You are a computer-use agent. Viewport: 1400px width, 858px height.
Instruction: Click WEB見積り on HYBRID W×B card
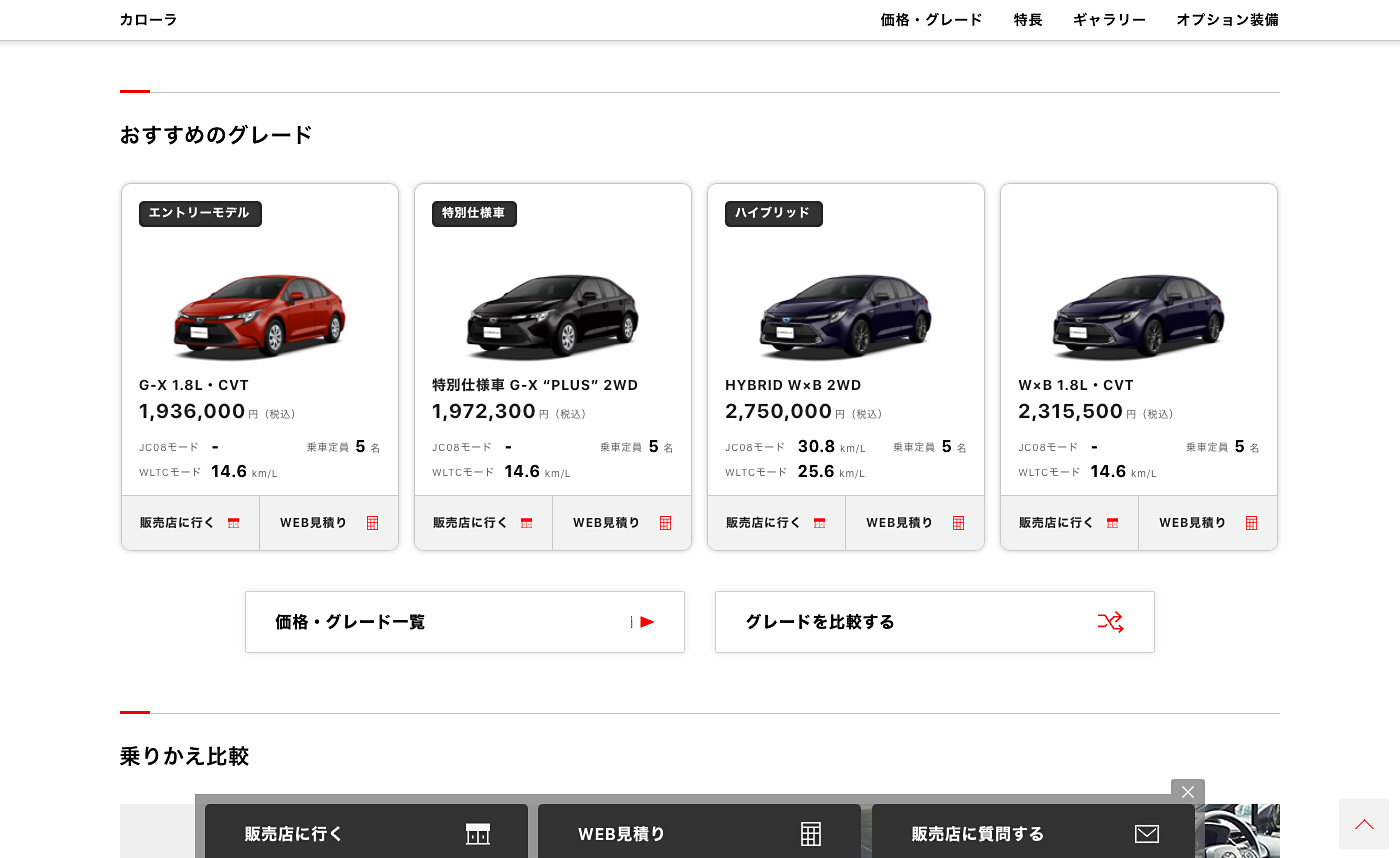pos(915,523)
